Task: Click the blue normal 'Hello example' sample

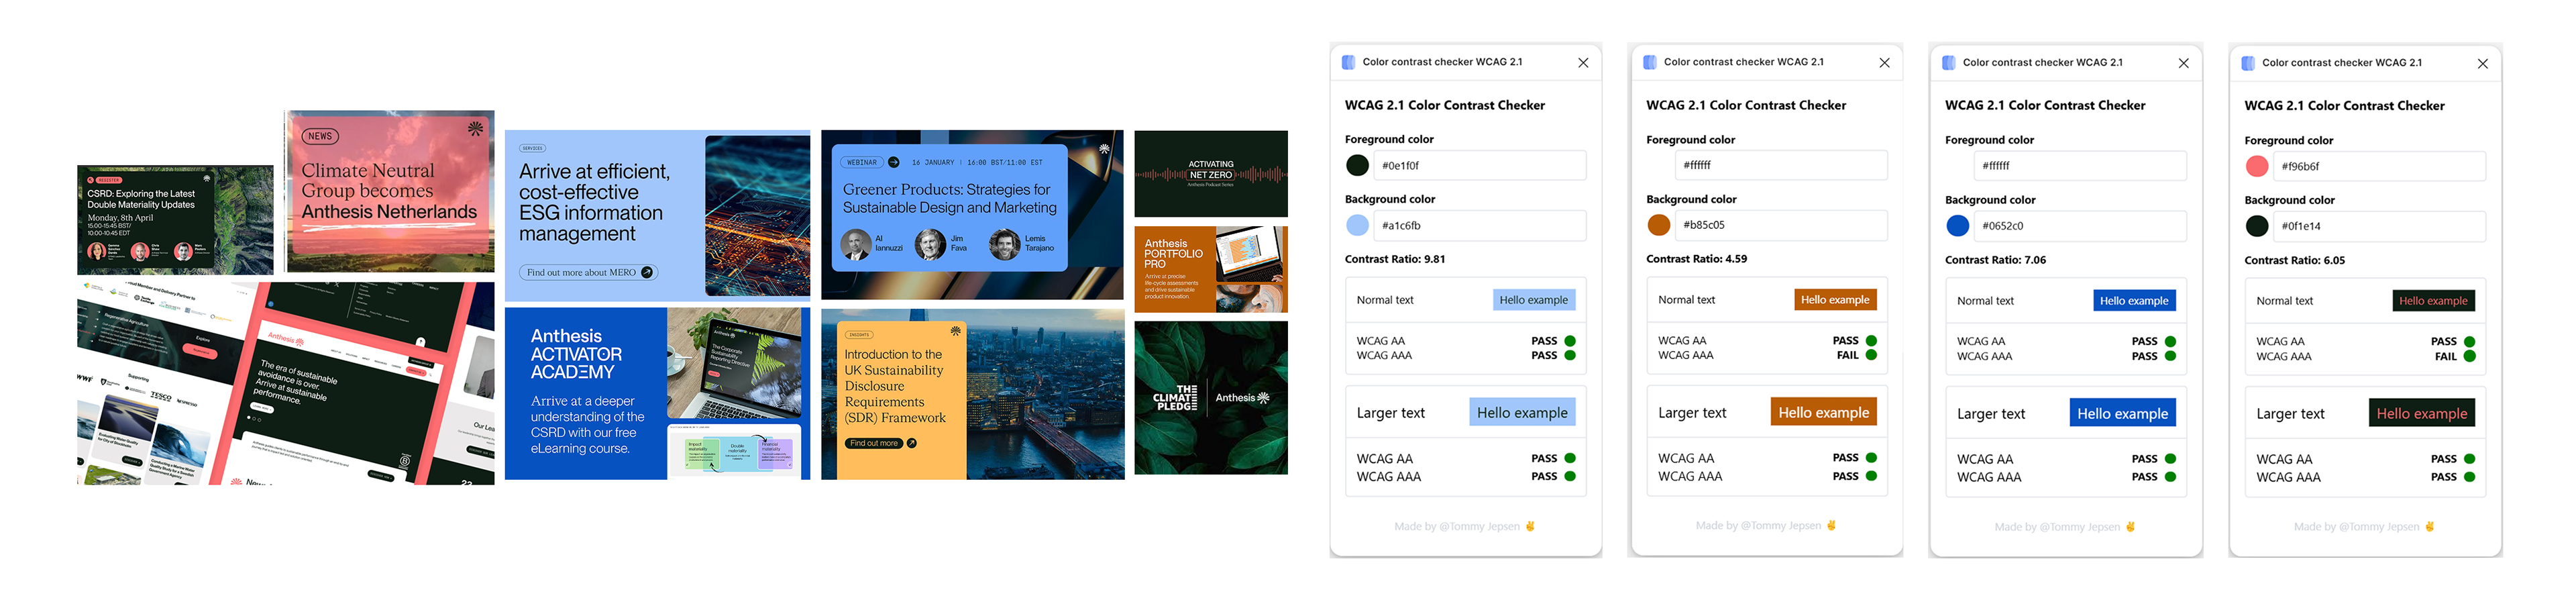Action: click(2134, 301)
